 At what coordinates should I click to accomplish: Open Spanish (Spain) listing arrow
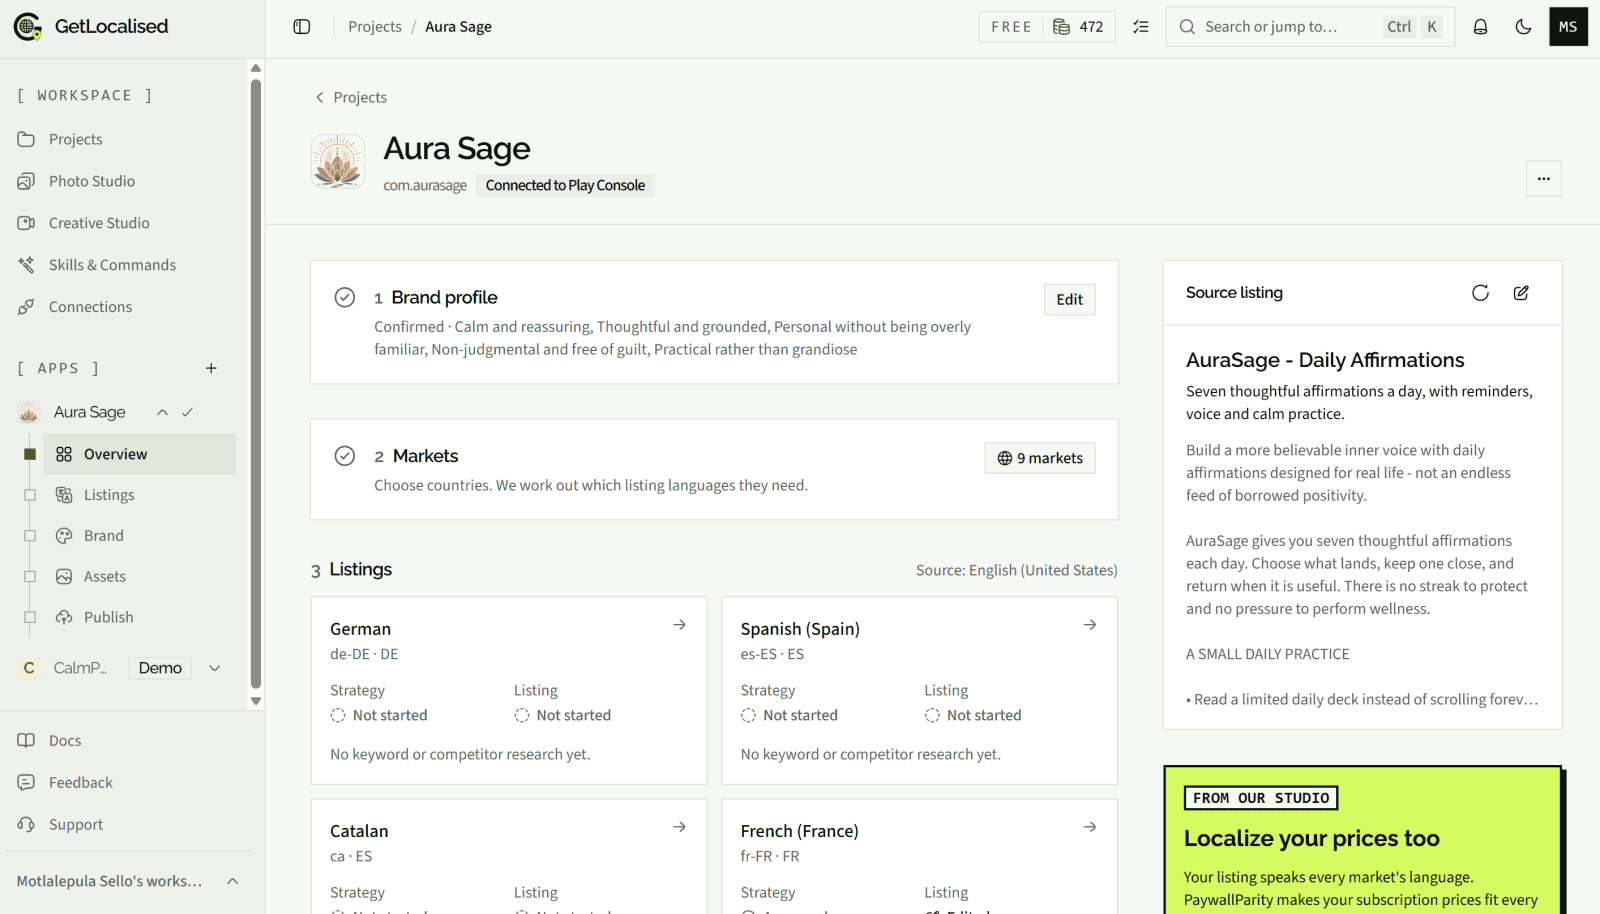click(x=1090, y=625)
